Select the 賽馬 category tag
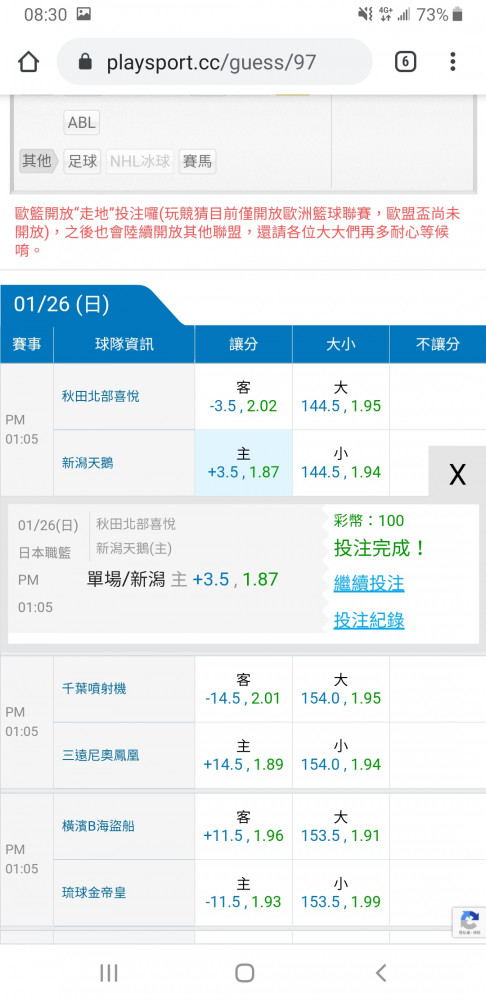The width and height of the screenshot is (486, 1000). point(197,161)
